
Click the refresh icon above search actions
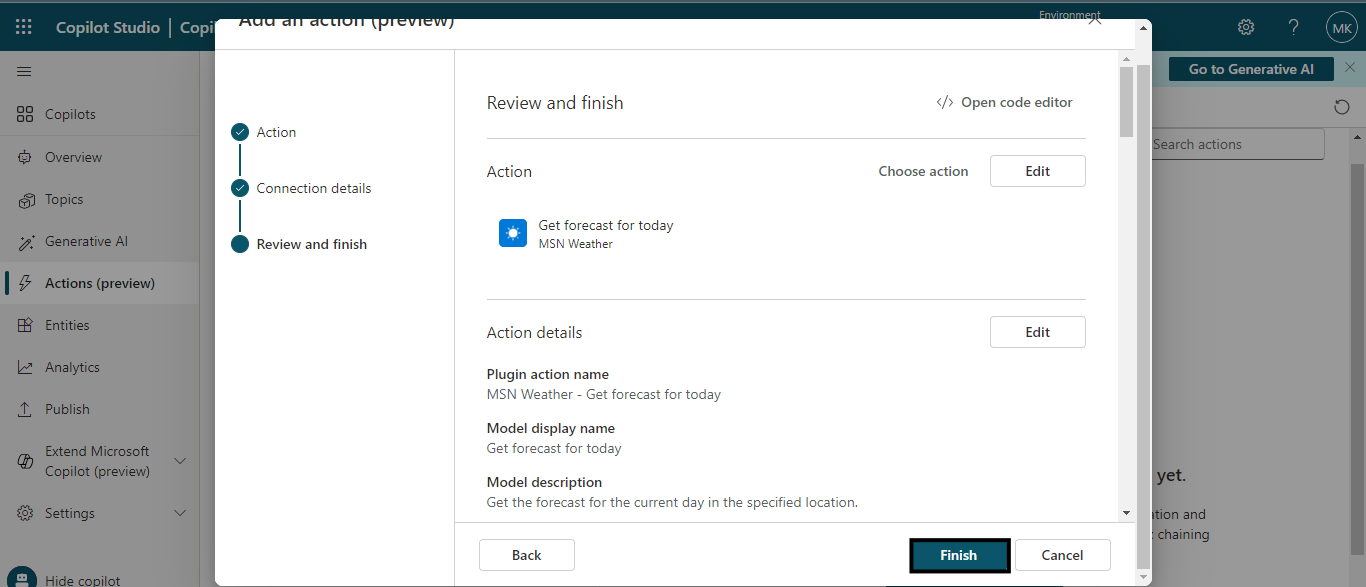pyautogui.click(x=1342, y=107)
